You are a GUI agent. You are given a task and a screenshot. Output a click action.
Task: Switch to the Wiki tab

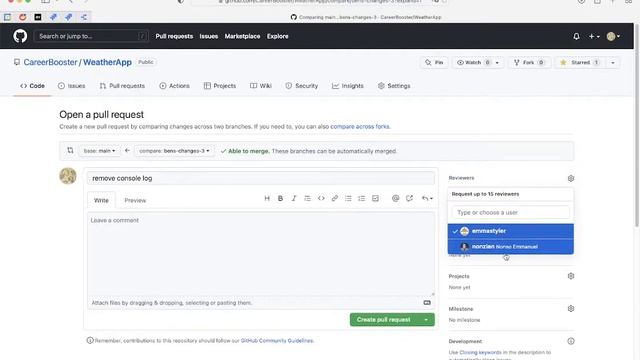260,86
